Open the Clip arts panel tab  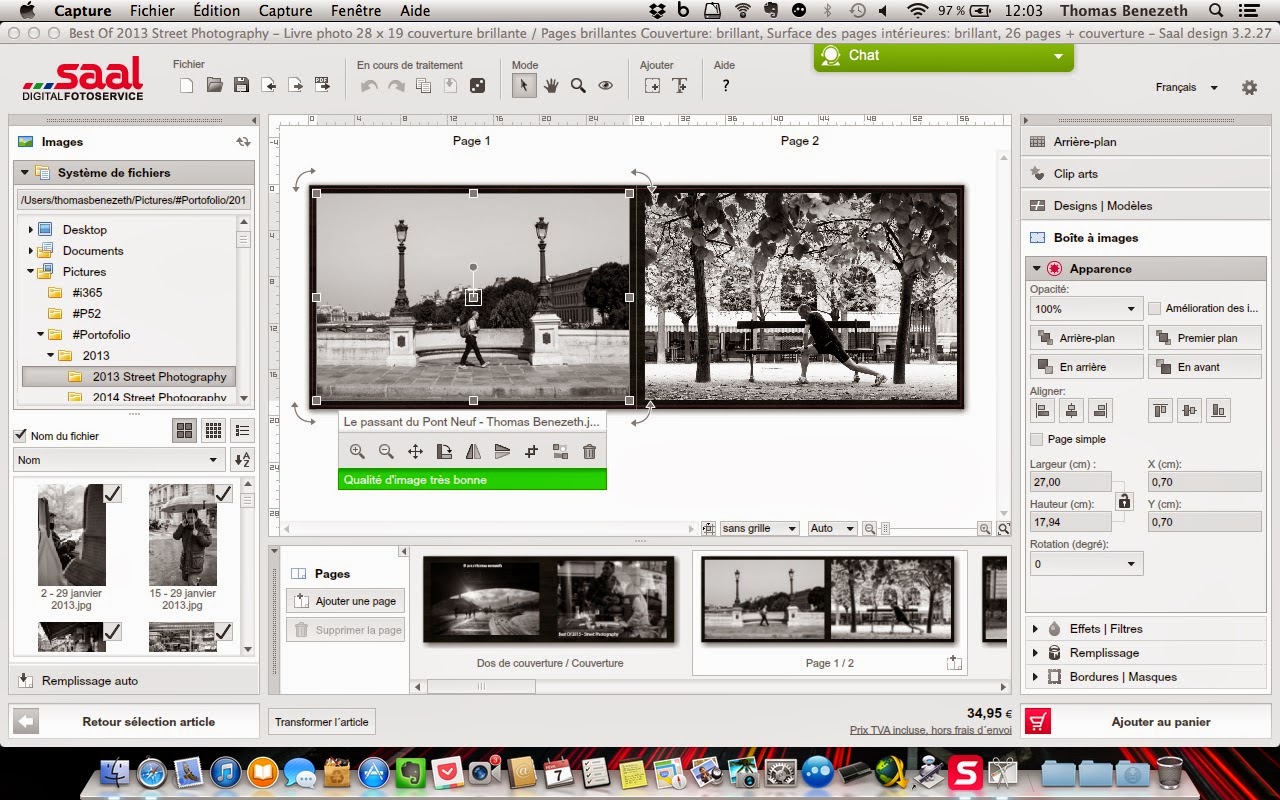(x=1075, y=174)
